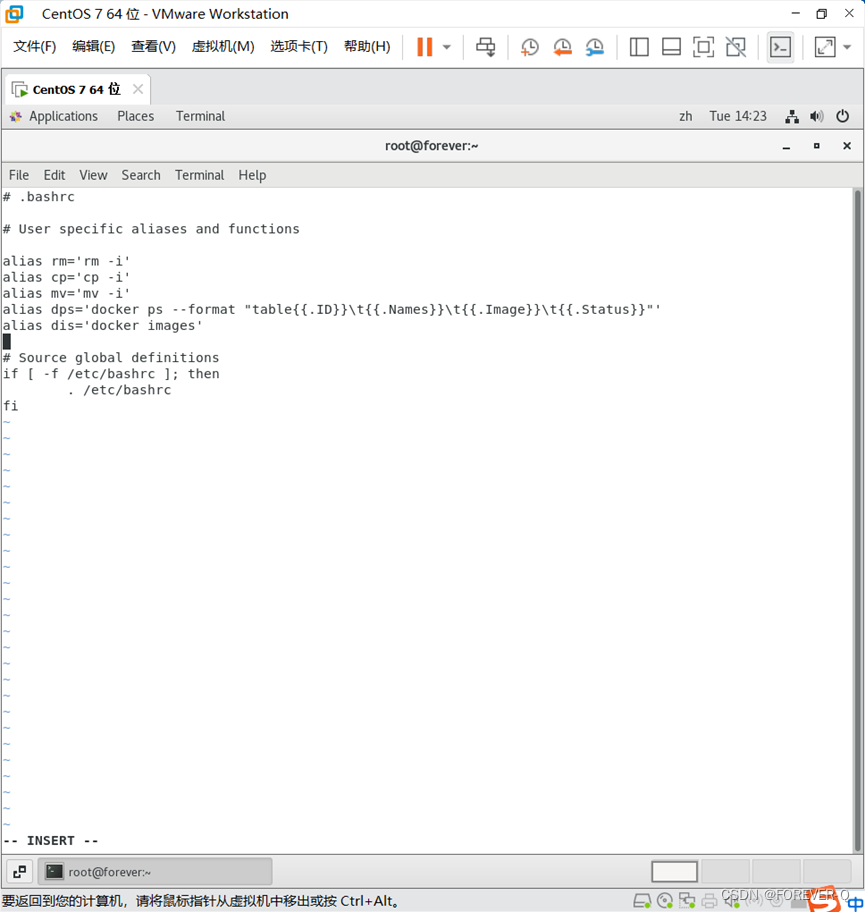This screenshot has height=912, width=865.
Task: Select the CentOS 7 64 位 tab
Action: pyautogui.click(x=76, y=90)
